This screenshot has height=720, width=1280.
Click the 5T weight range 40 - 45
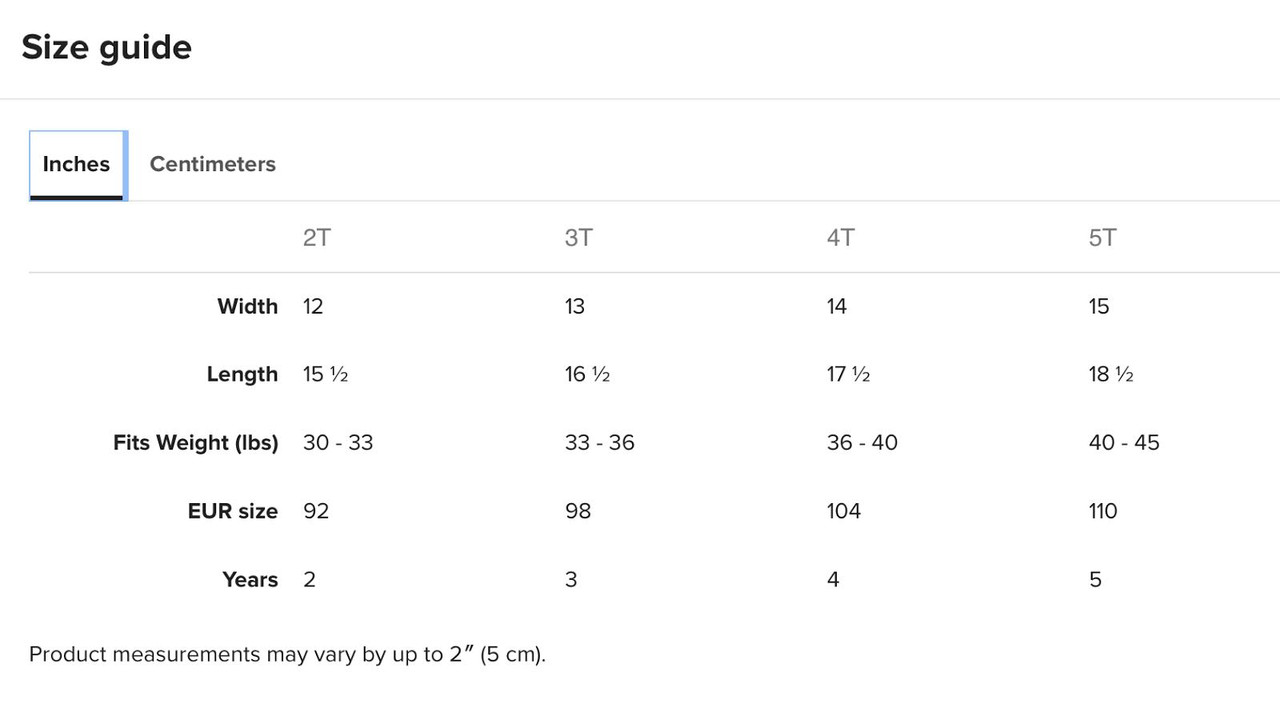pyautogui.click(x=1124, y=442)
